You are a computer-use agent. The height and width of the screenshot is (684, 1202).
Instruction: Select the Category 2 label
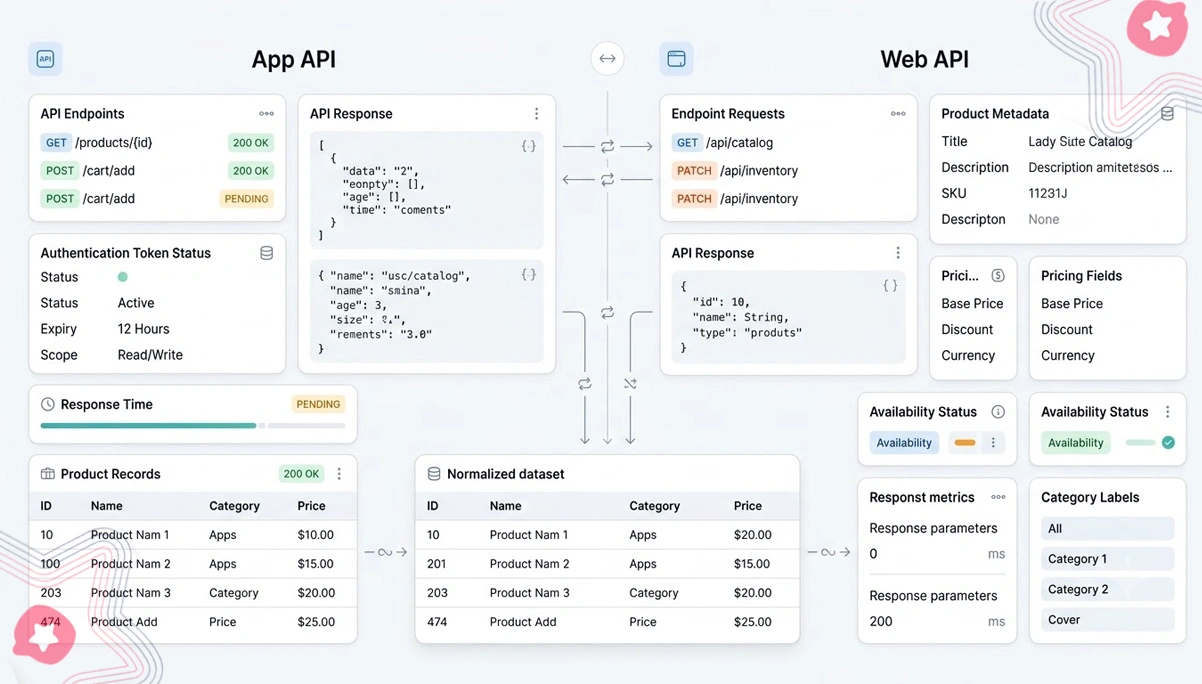tap(1107, 589)
